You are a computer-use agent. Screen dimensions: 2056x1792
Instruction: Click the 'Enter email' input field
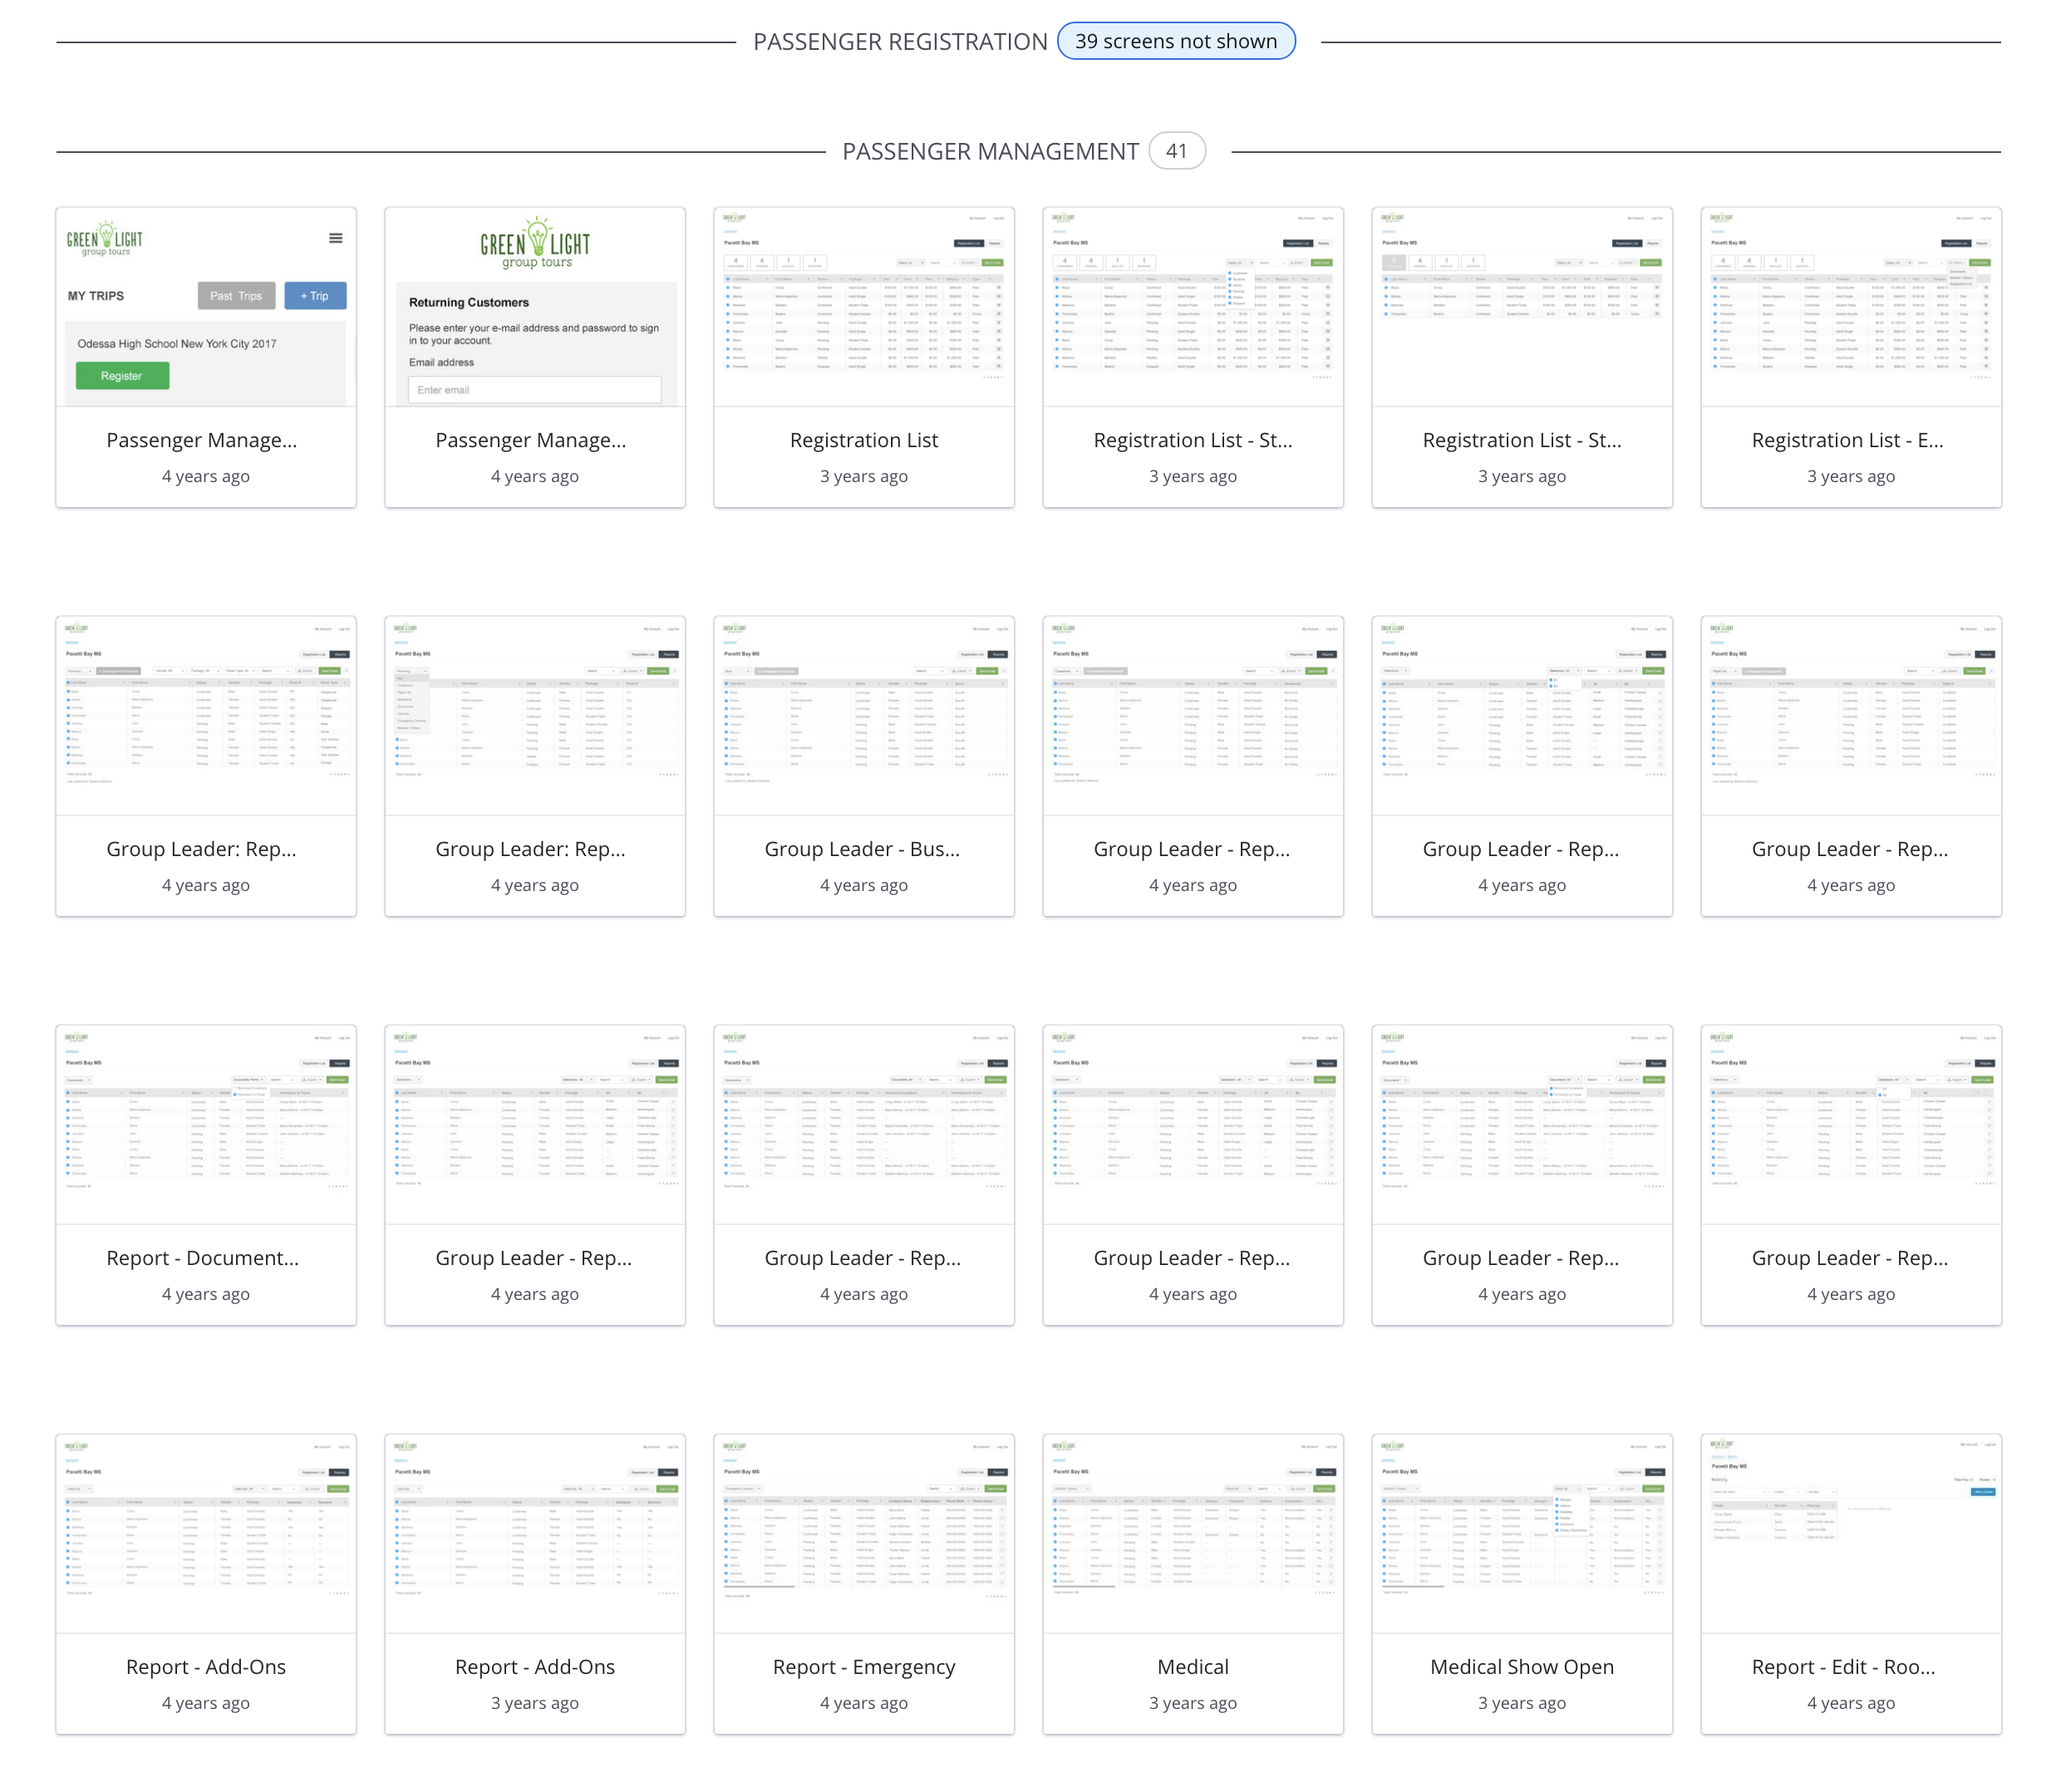point(534,390)
